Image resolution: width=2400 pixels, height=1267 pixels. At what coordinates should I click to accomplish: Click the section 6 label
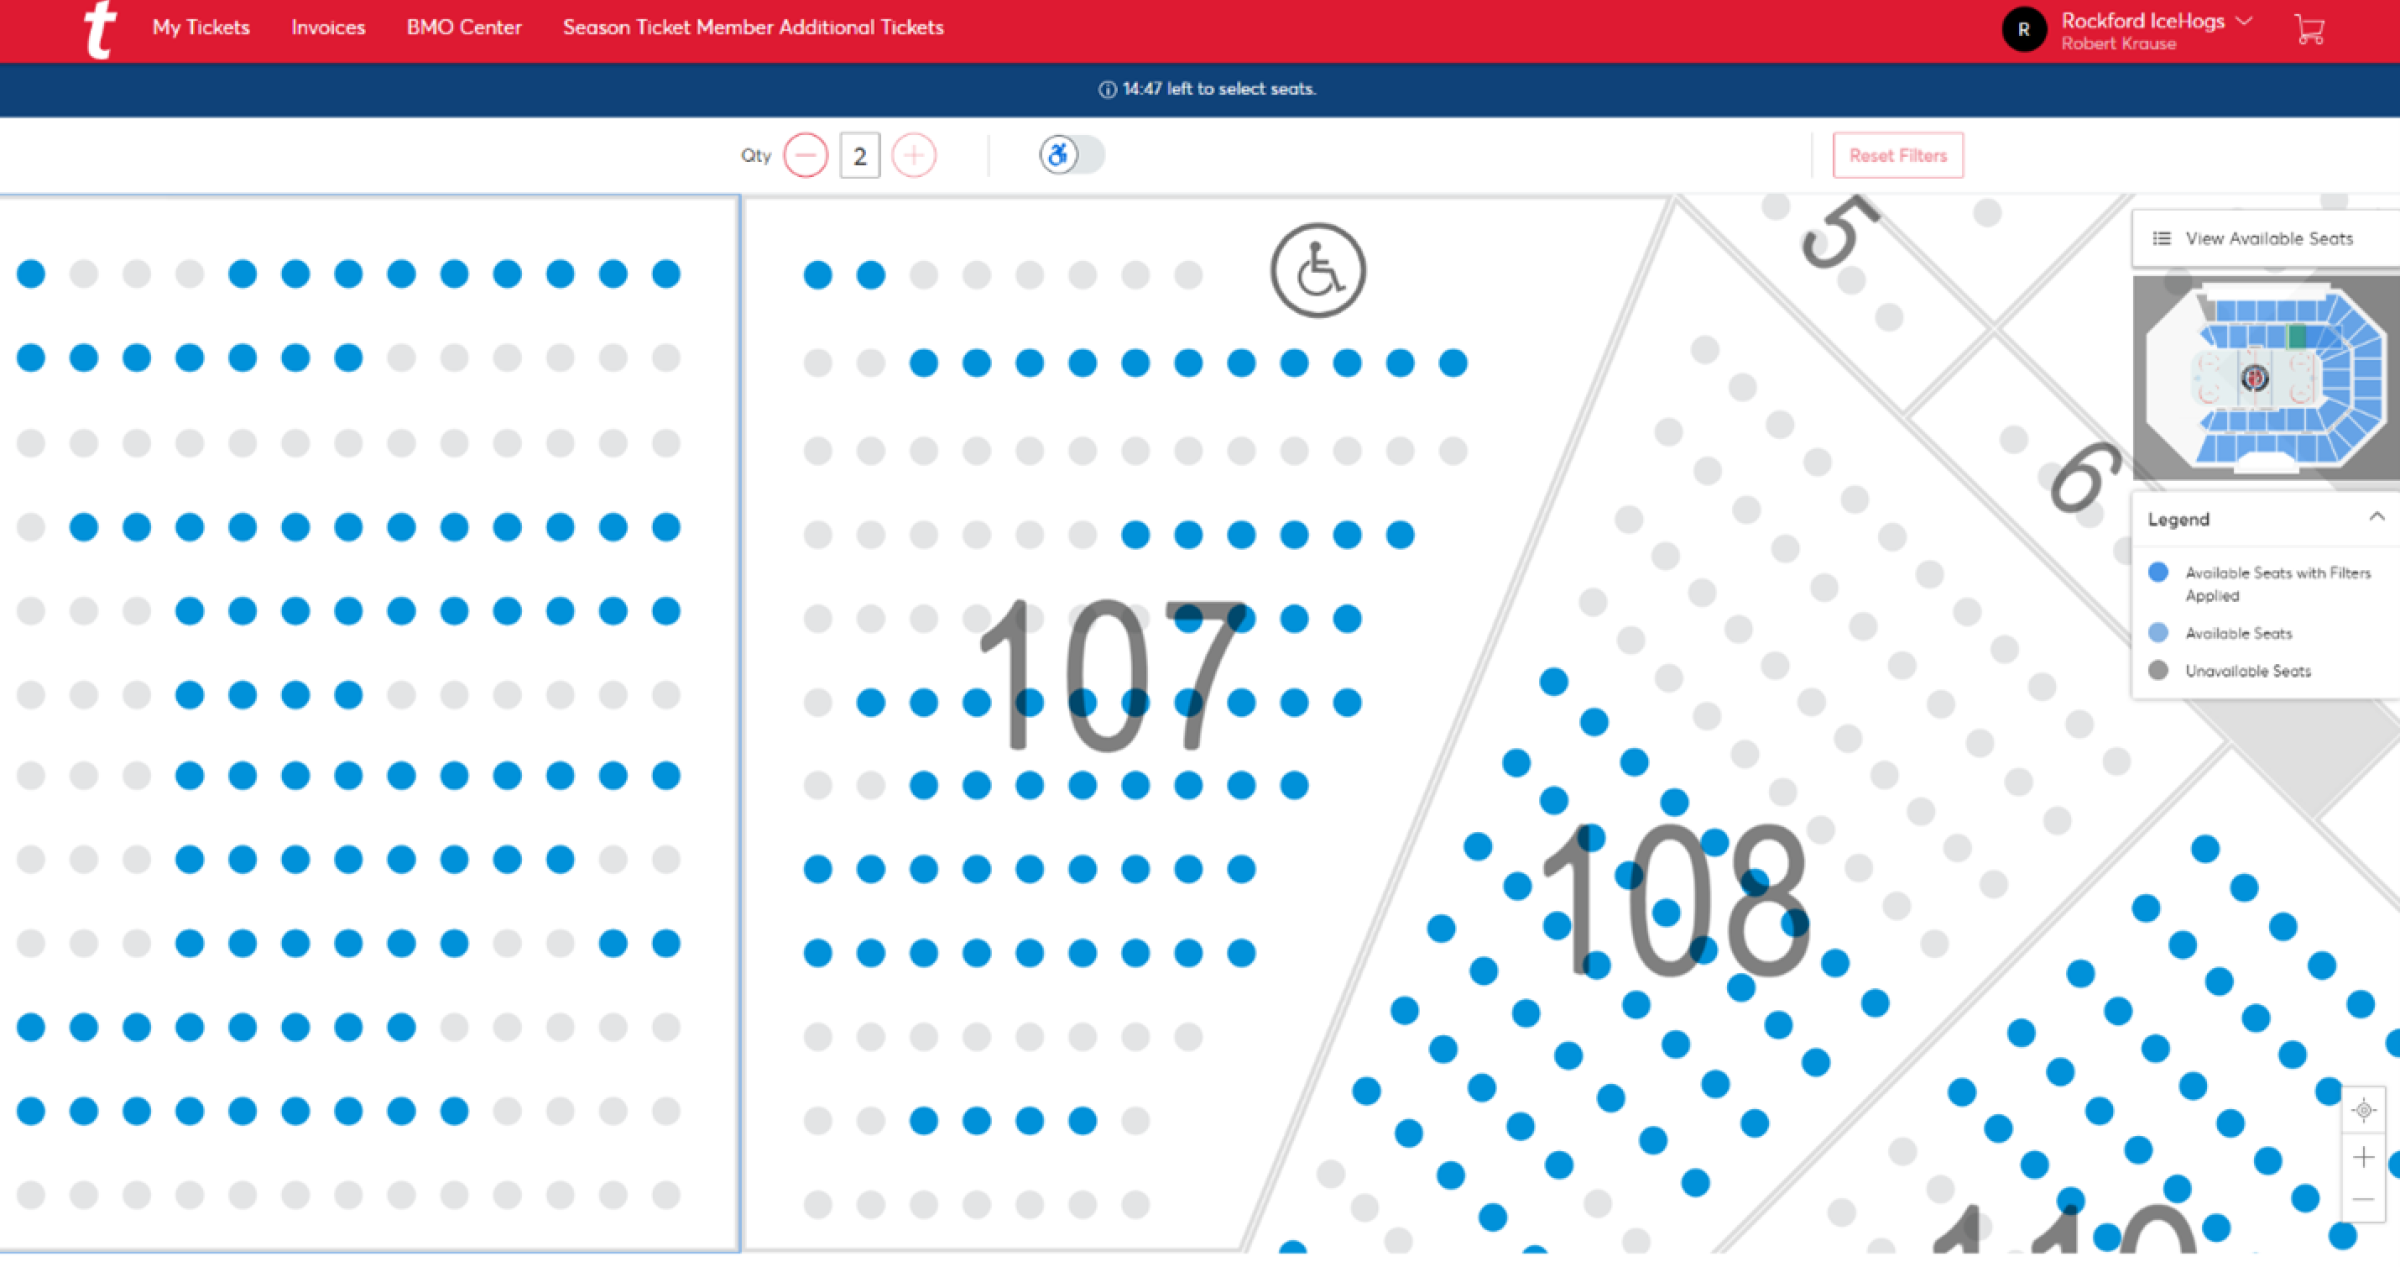(x=2085, y=478)
